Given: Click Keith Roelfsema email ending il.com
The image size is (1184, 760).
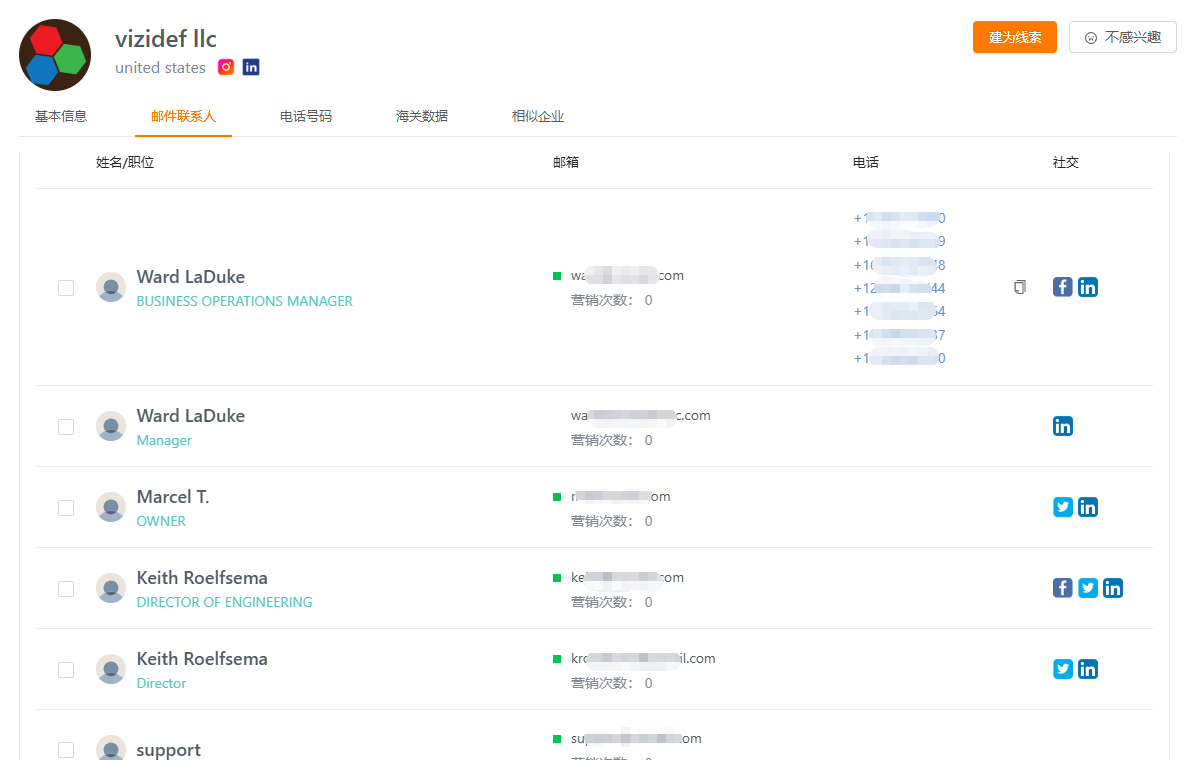Looking at the screenshot, I should coord(643,658).
